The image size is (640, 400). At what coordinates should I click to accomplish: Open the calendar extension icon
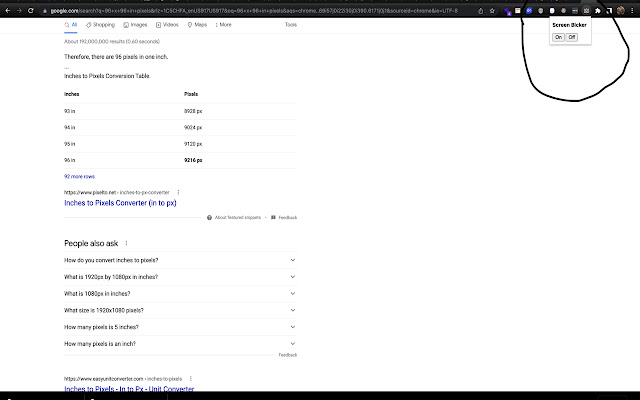[x=518, y=11]
